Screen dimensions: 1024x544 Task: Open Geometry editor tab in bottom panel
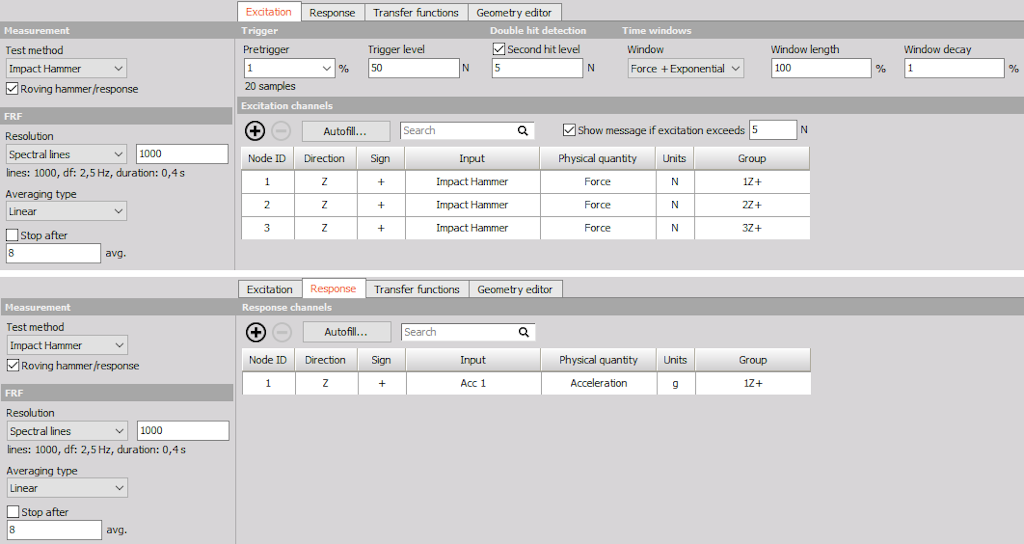pos(515,289)
